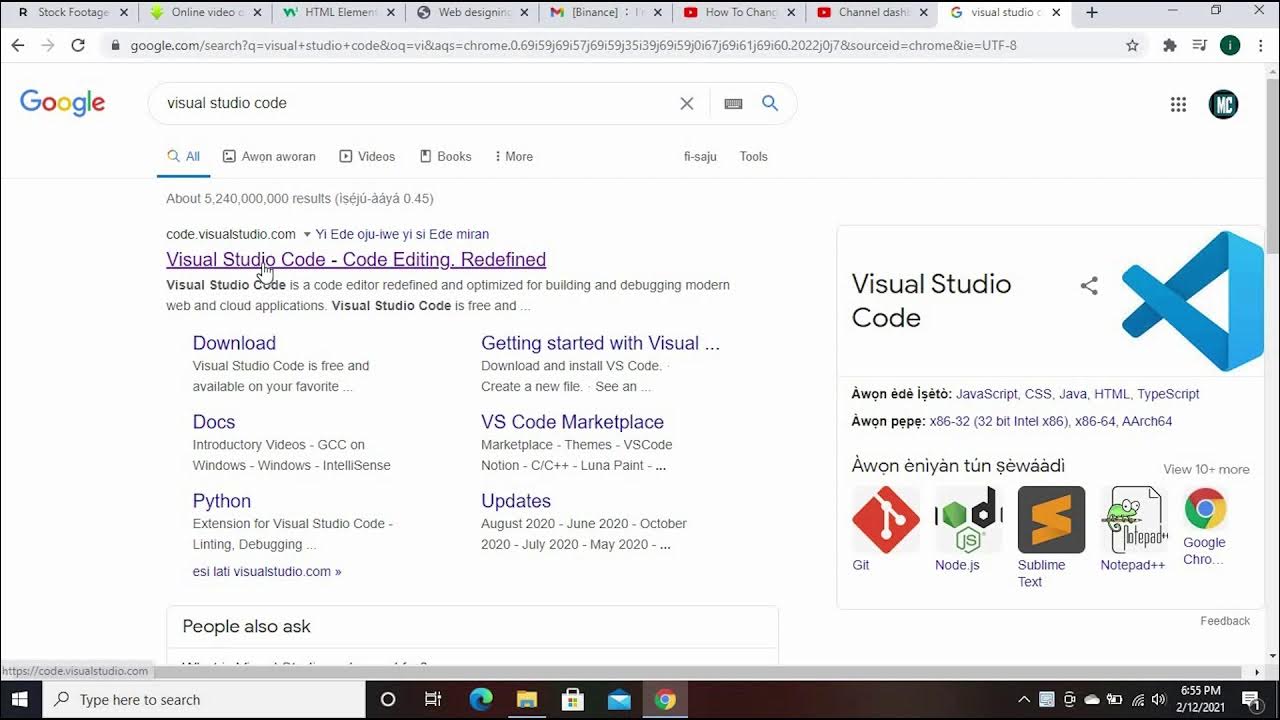Open the JavaScript language link
The image size is (1280, 720).
point(987,394)
